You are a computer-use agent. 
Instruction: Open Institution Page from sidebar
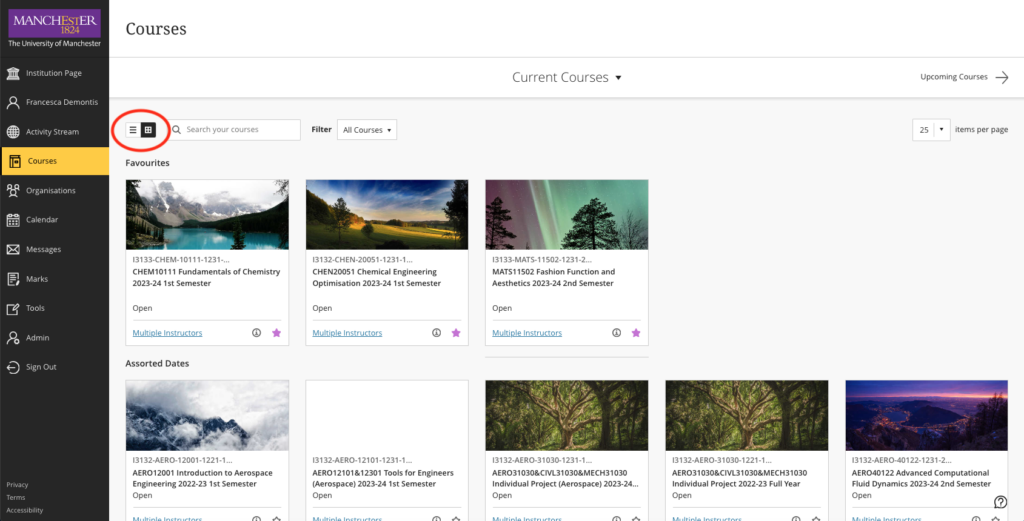[54, 73]
